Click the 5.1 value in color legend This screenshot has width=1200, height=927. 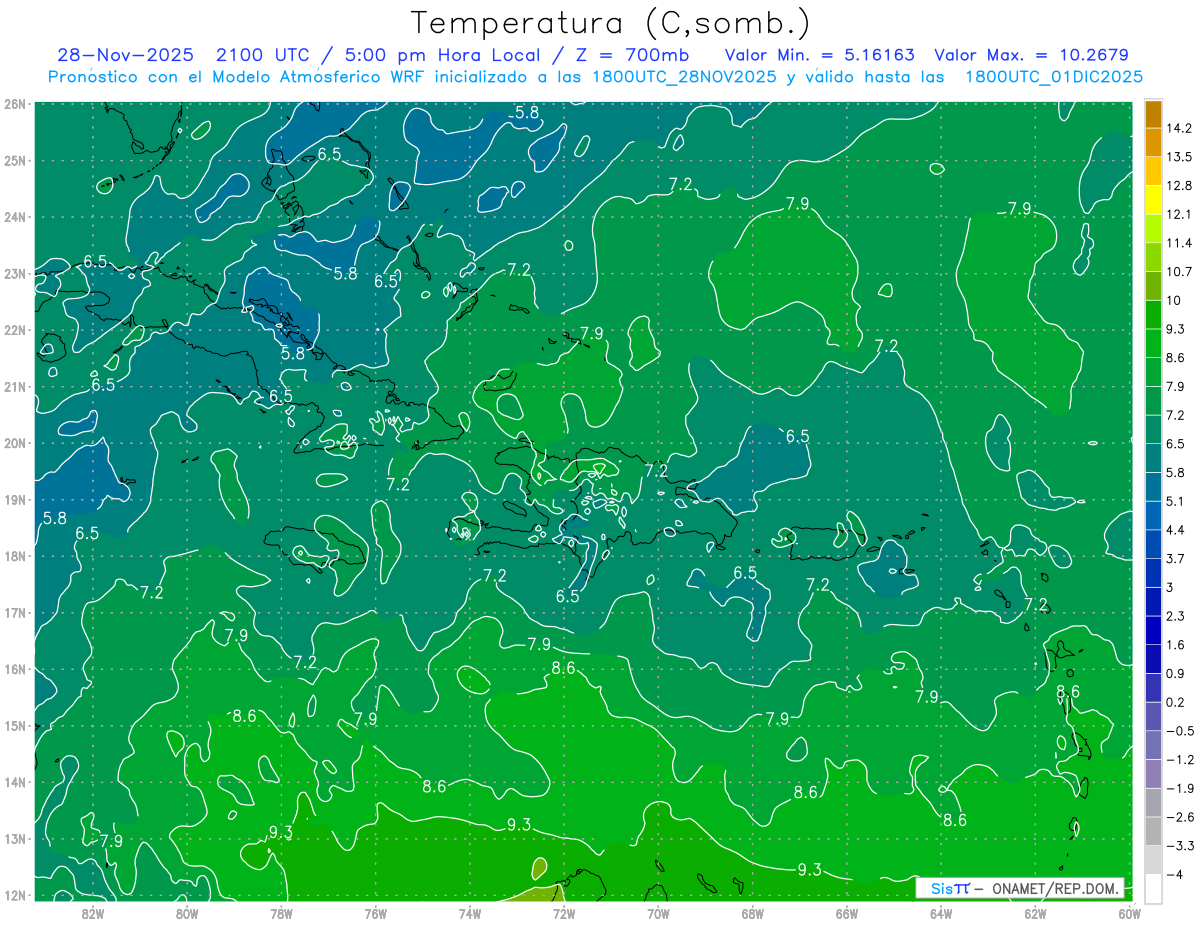(1176, 501)
